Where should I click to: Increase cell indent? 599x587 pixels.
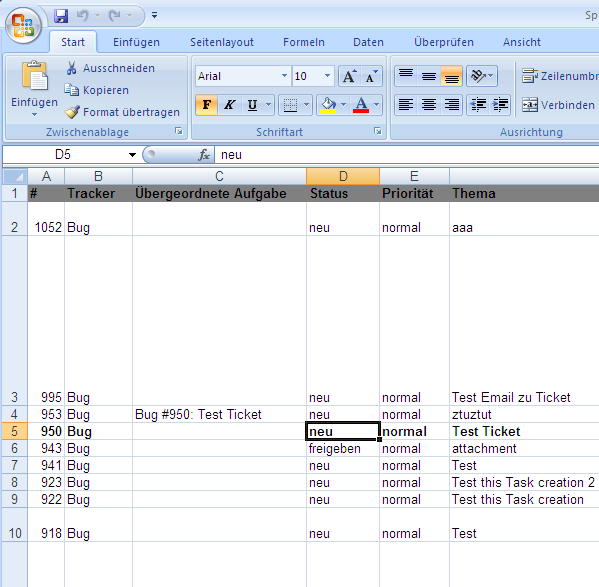click(x=500, y=105)
